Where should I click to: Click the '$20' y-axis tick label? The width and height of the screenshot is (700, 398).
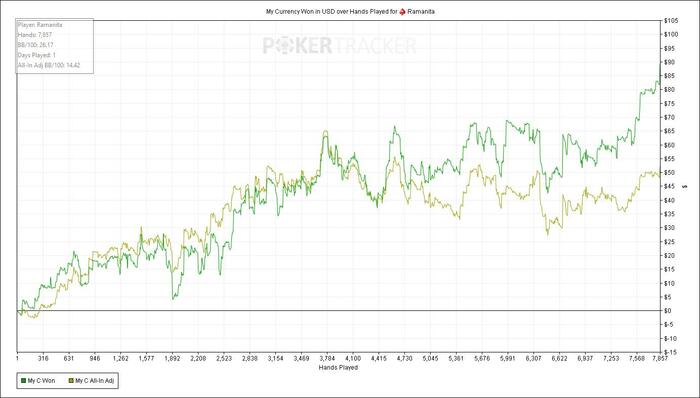670,256
